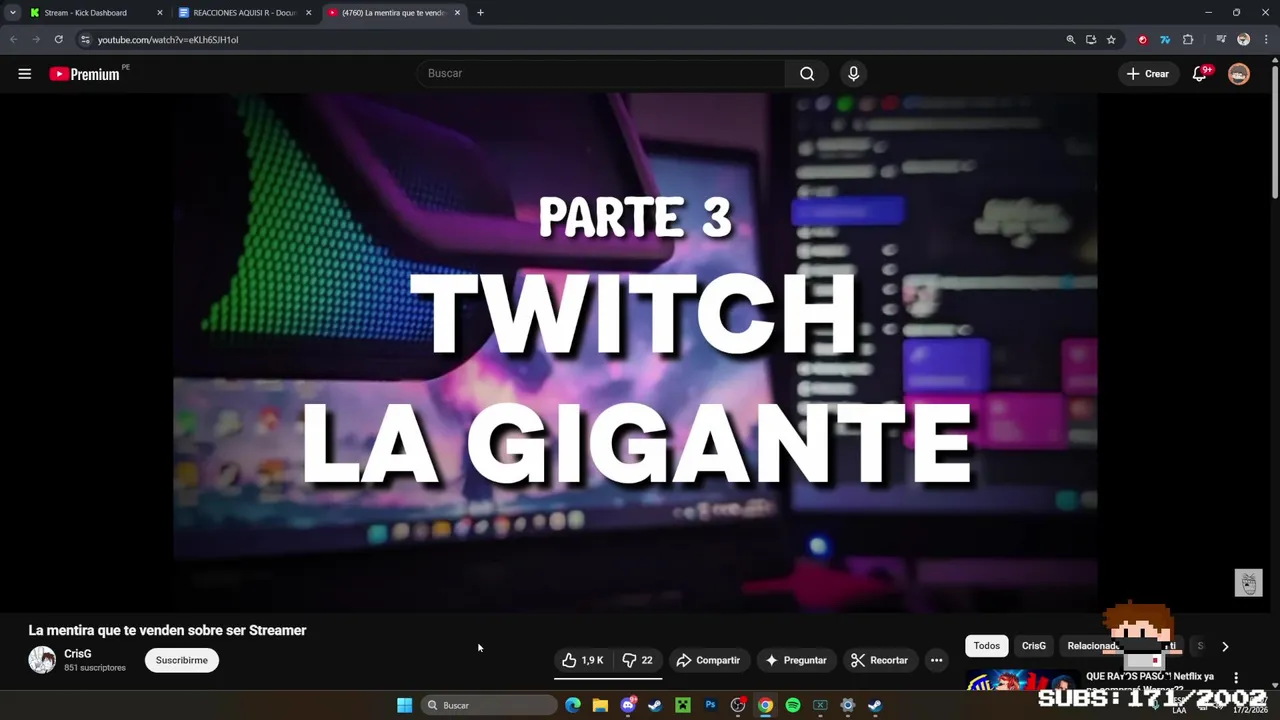Close the current YouTube tab
This screenshot has width=1280, height=720.
tap(457, 13)
